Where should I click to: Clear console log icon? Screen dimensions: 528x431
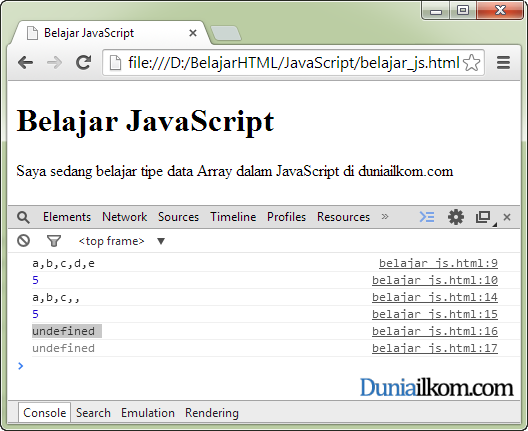[24, 241]
